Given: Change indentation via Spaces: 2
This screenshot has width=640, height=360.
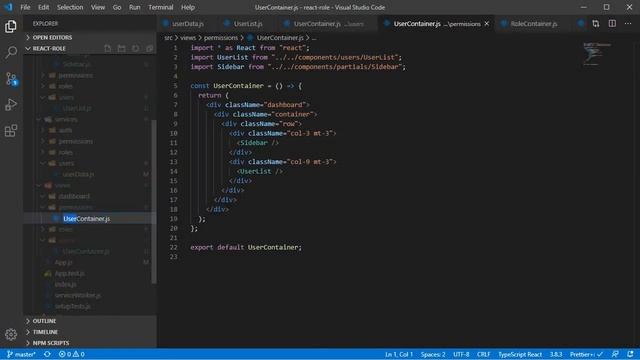Looking at the screenshot, I should (433, 354).
